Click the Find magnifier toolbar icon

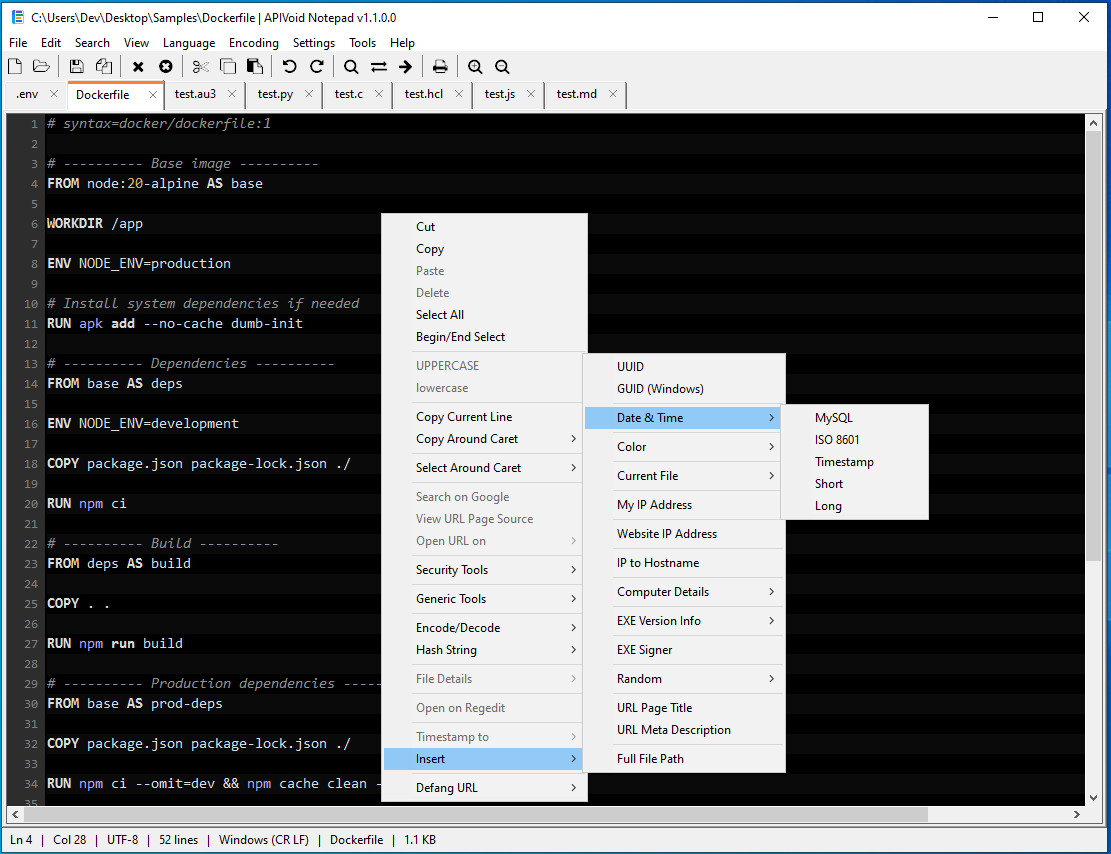(x=351, y=67)
